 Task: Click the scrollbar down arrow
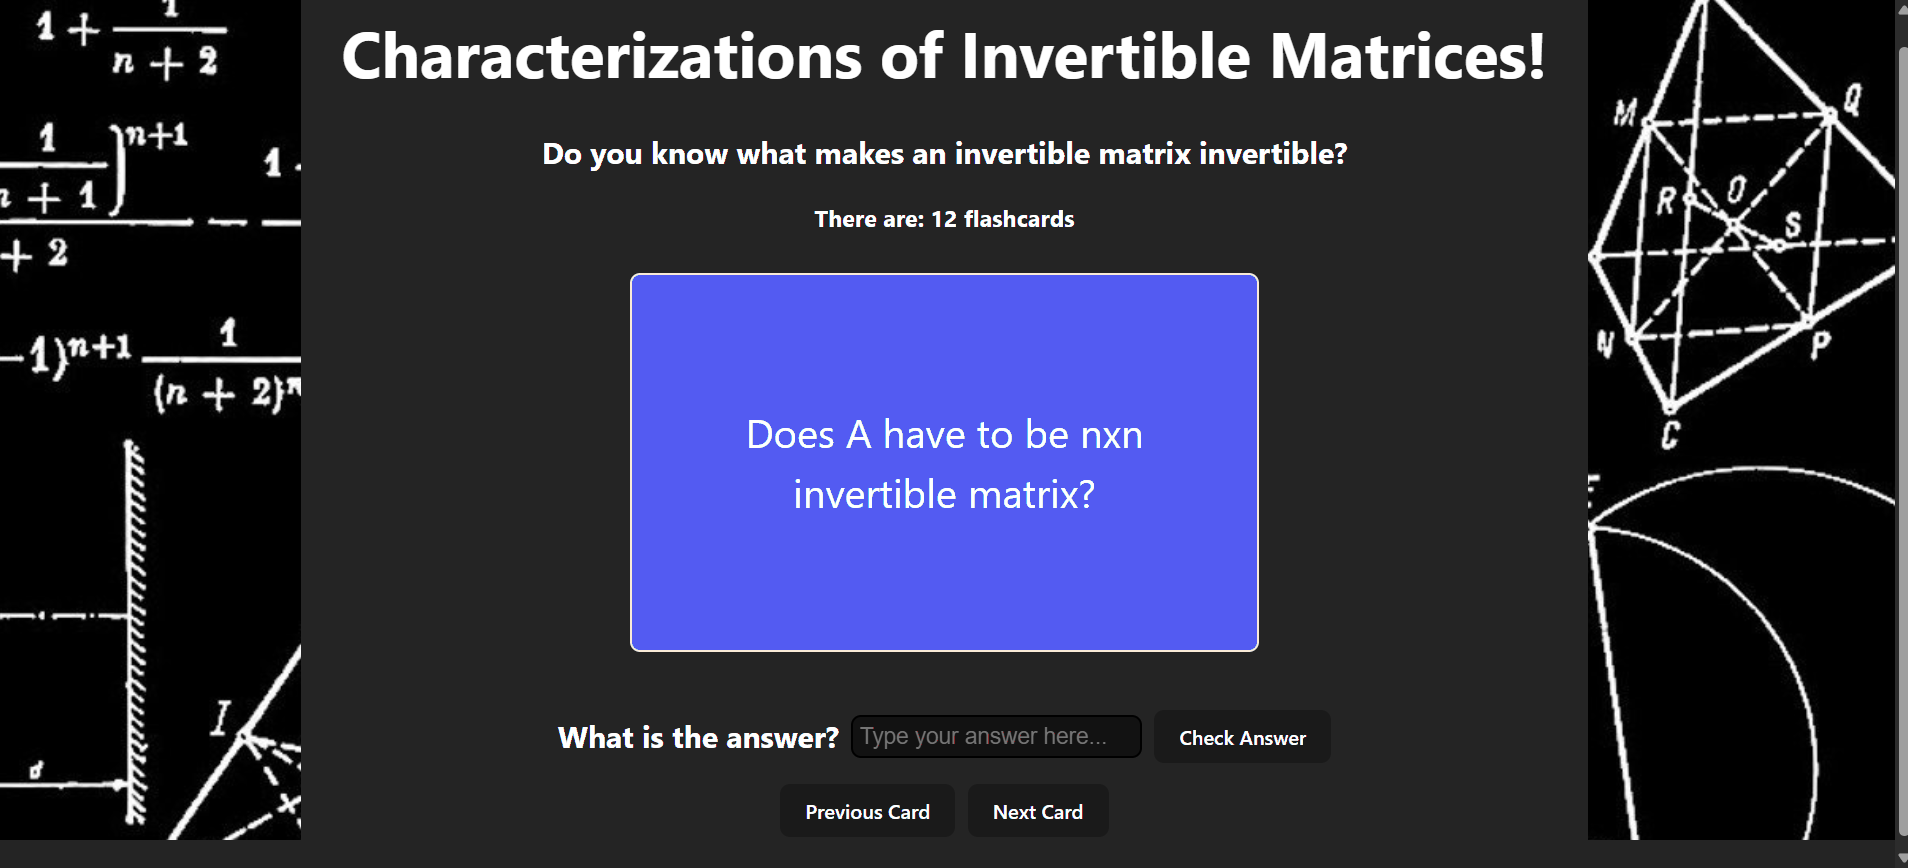point(1901,858)
